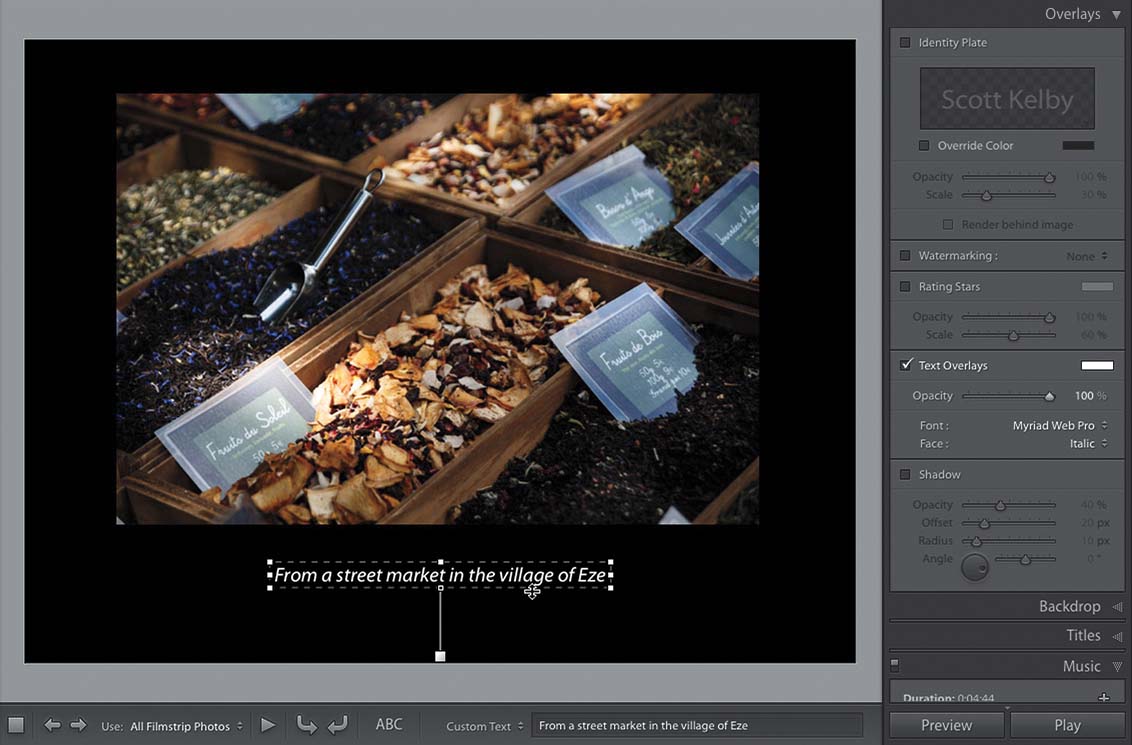Rotate the overlay counterclockwise

tap(305, 725)
